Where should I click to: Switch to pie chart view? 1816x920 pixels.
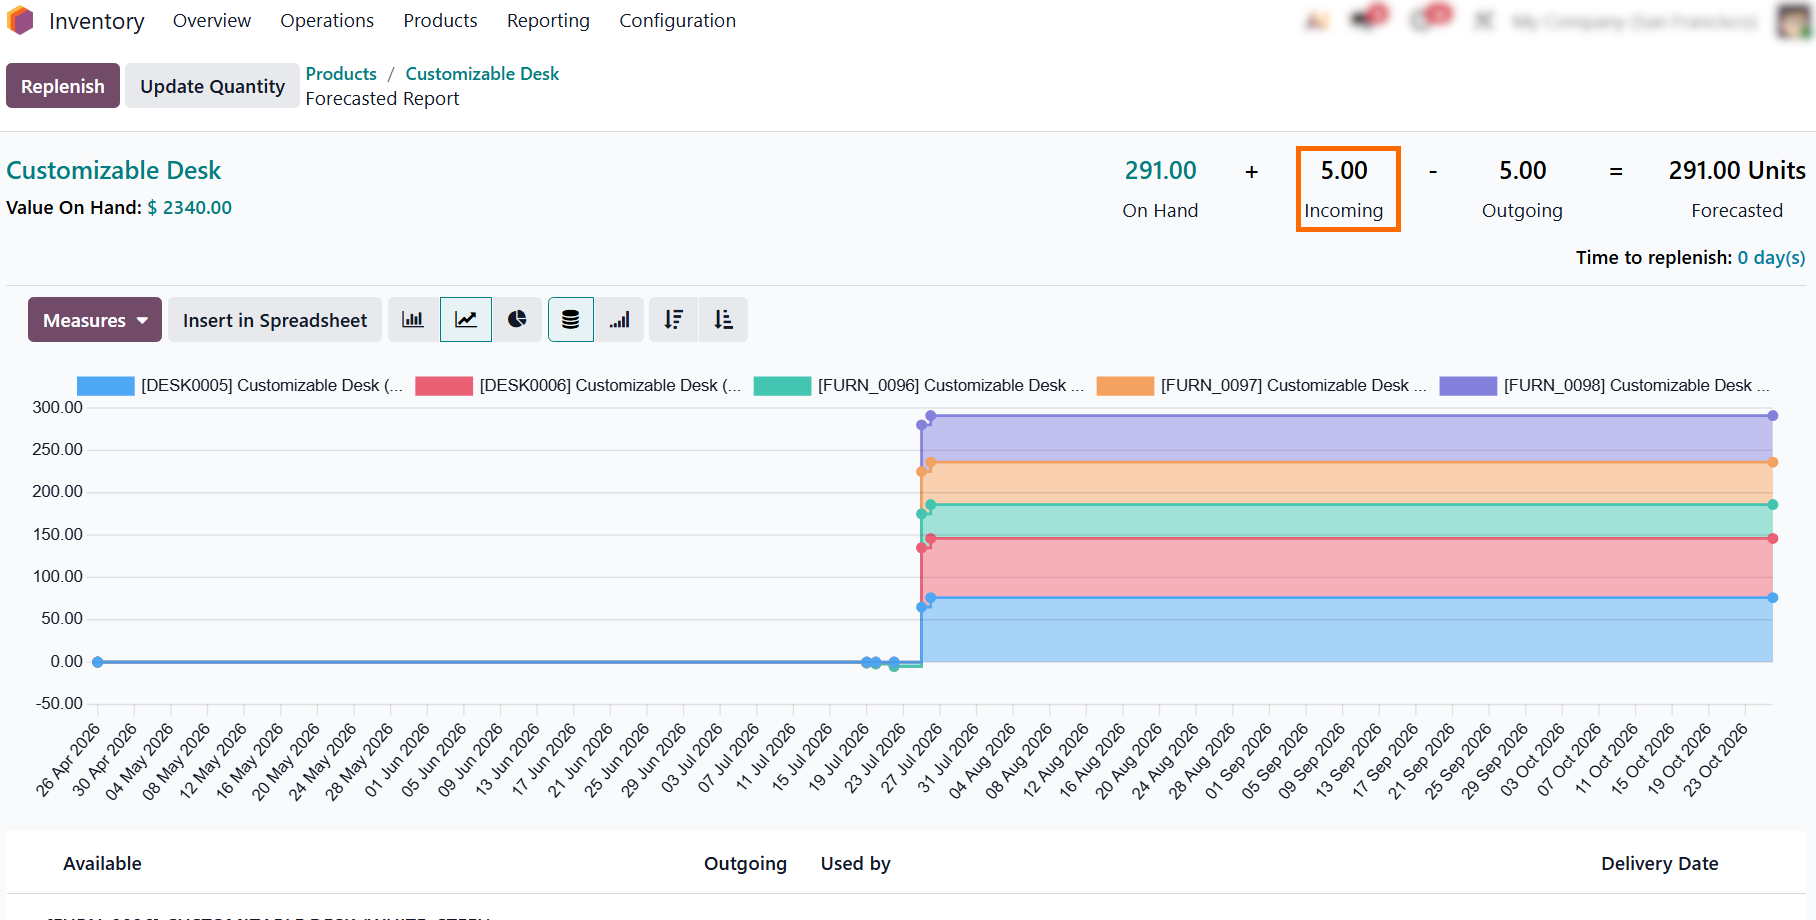click(517, 320)
